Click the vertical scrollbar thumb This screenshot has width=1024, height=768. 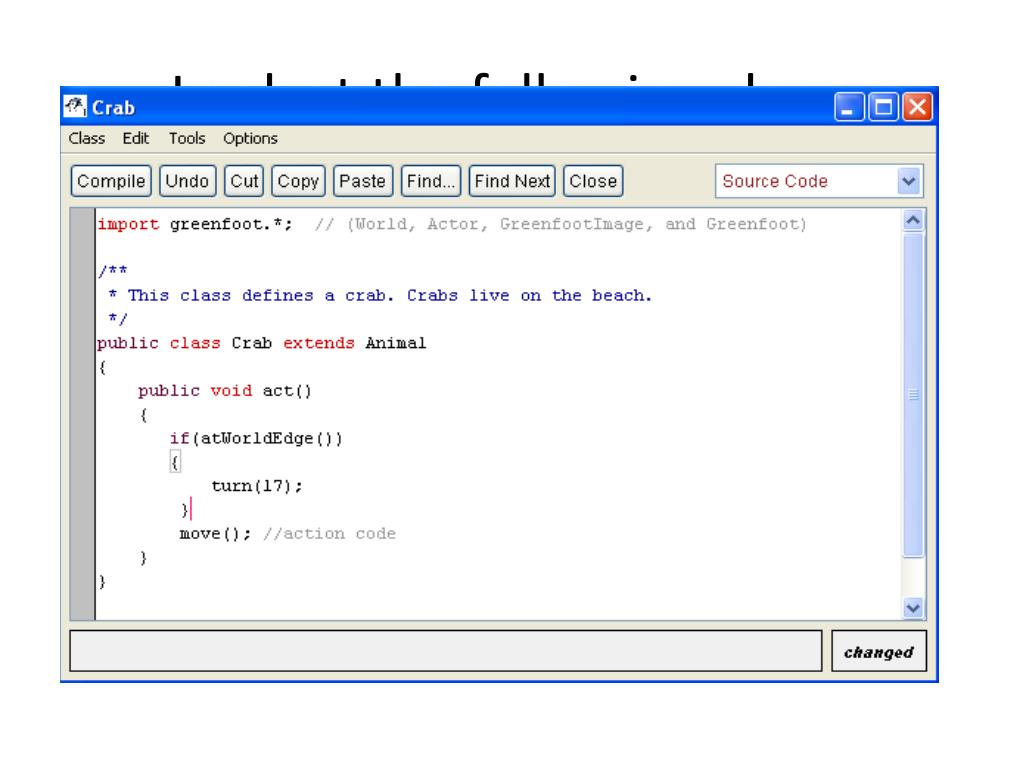pos(913,394)
